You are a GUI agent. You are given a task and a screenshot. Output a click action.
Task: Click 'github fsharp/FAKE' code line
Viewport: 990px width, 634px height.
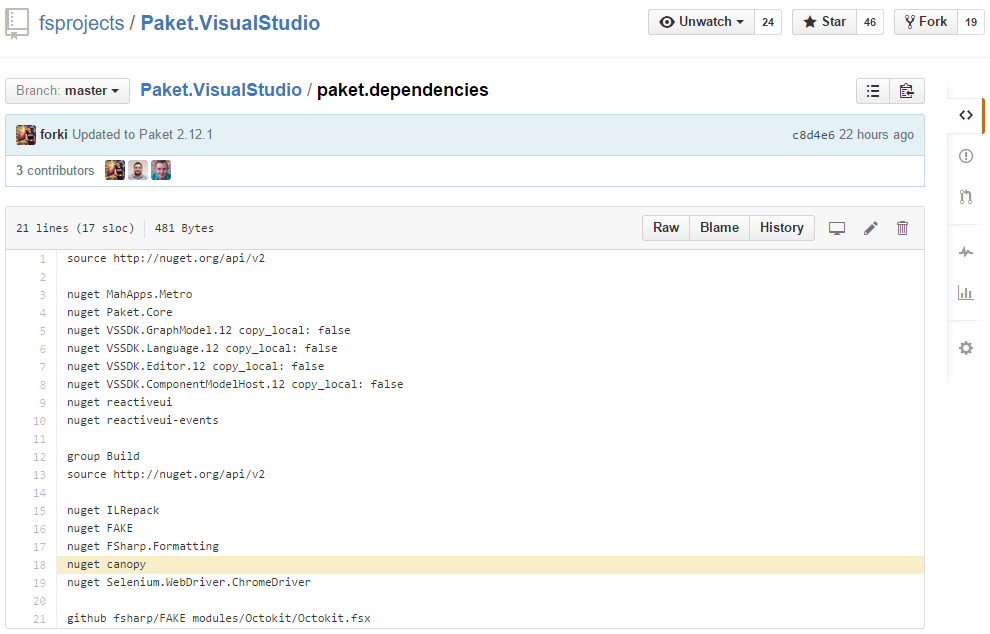pos(218,618)
